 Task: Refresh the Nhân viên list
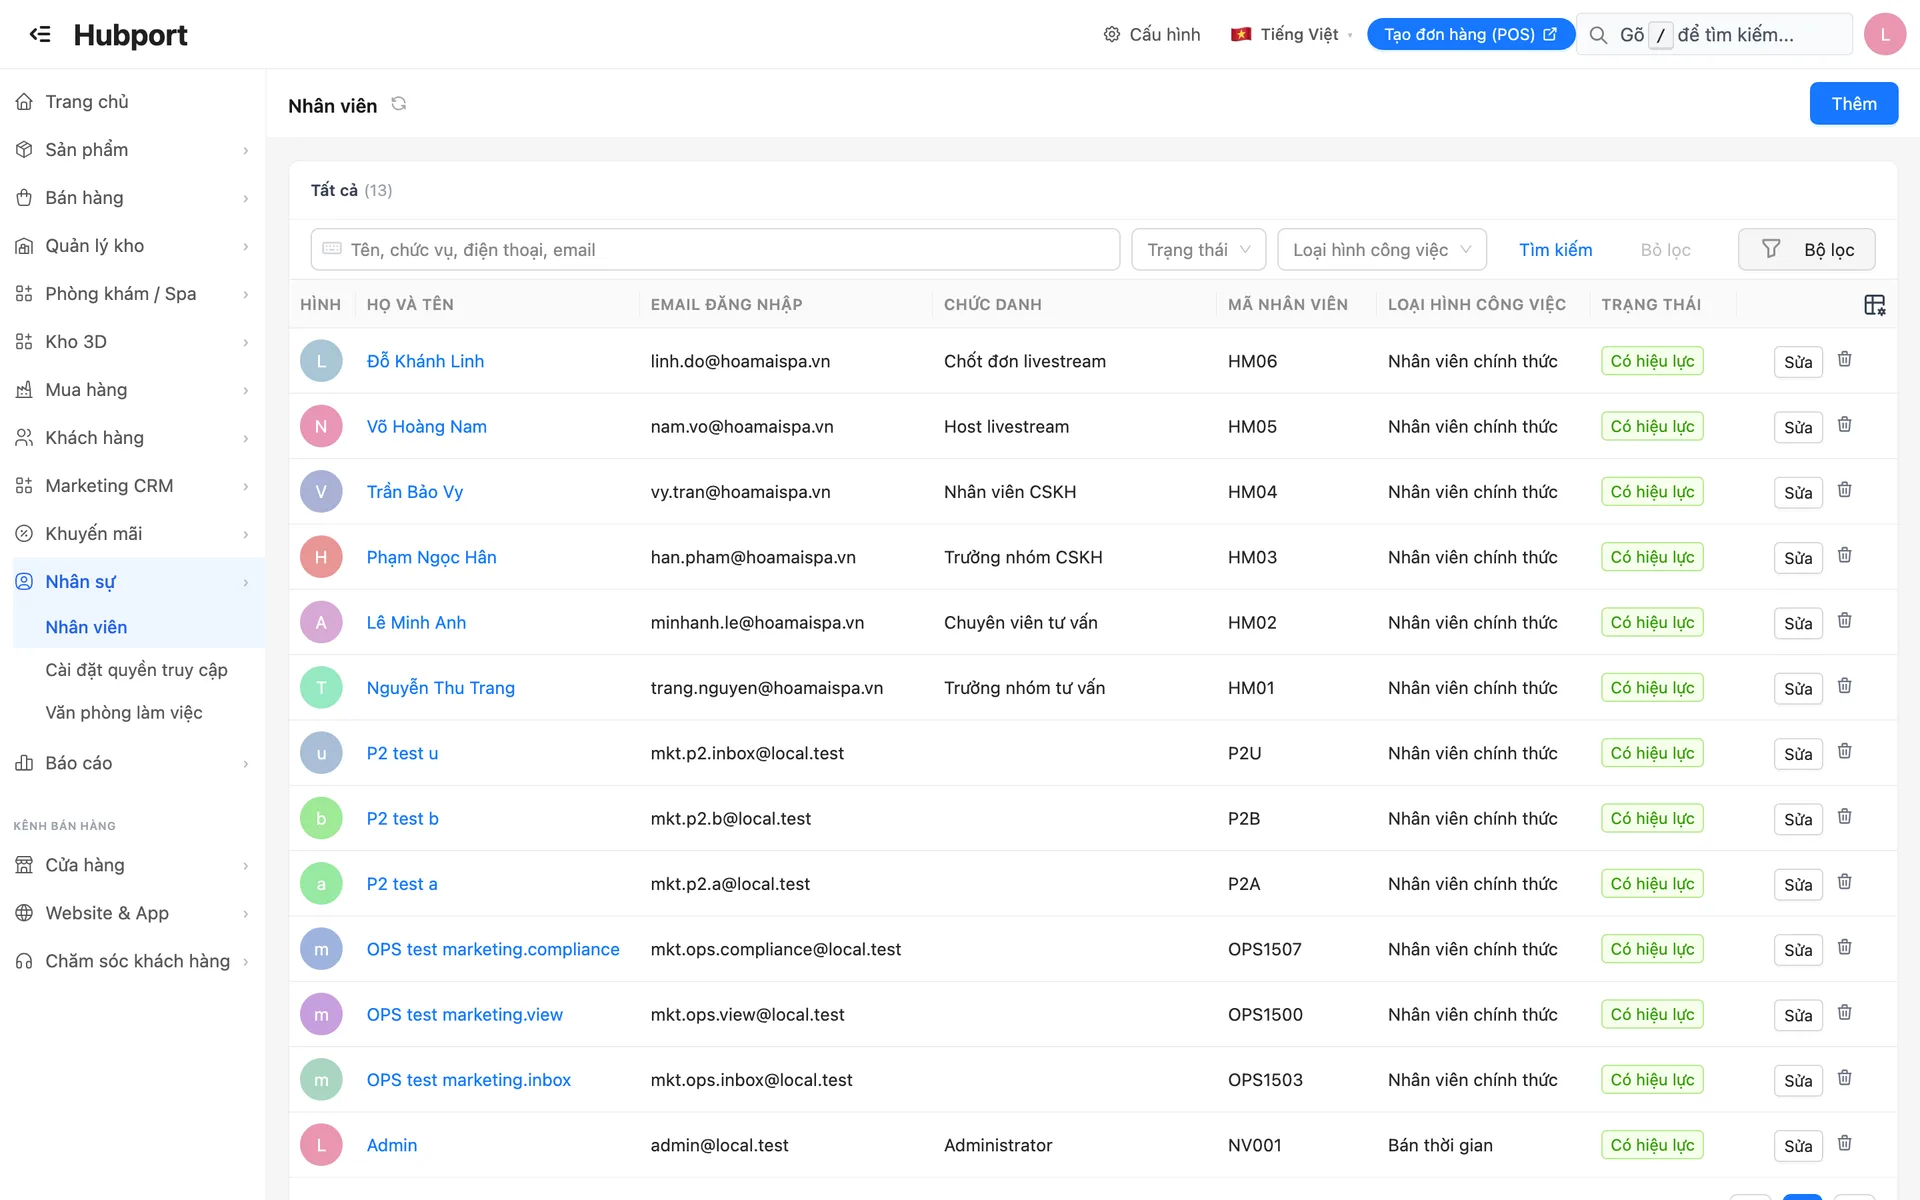[398, 104]
